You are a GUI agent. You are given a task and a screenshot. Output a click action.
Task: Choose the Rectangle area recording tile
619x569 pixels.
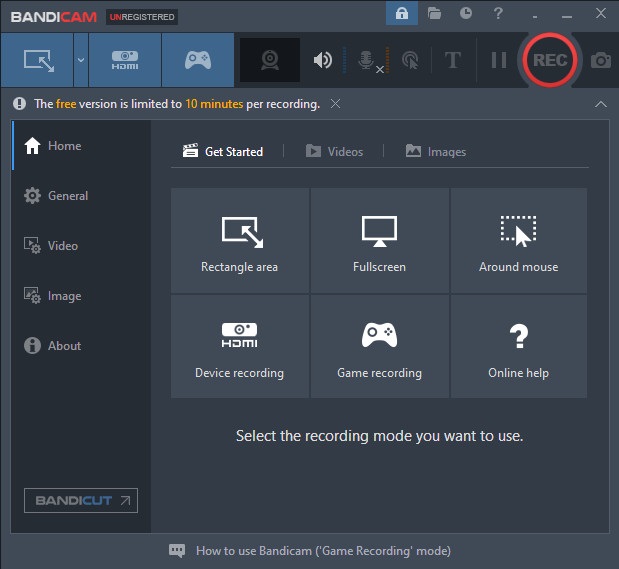click(240, 241)
